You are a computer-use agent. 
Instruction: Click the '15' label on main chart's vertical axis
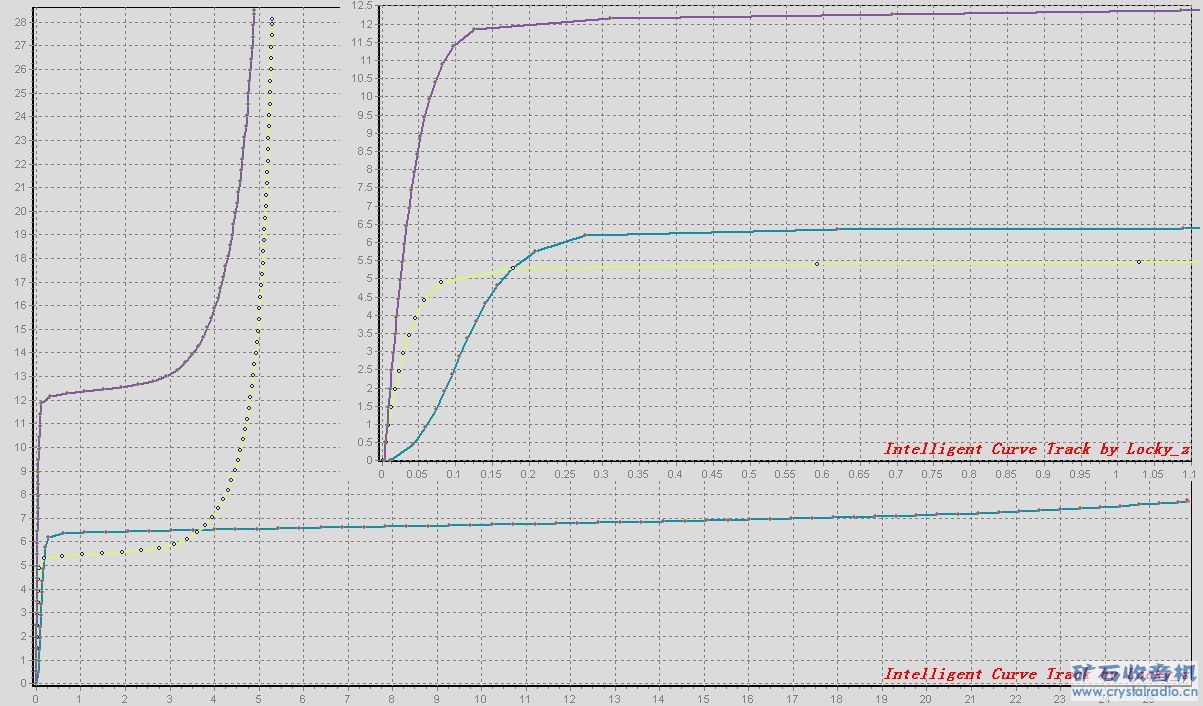[x=22, y=329]
